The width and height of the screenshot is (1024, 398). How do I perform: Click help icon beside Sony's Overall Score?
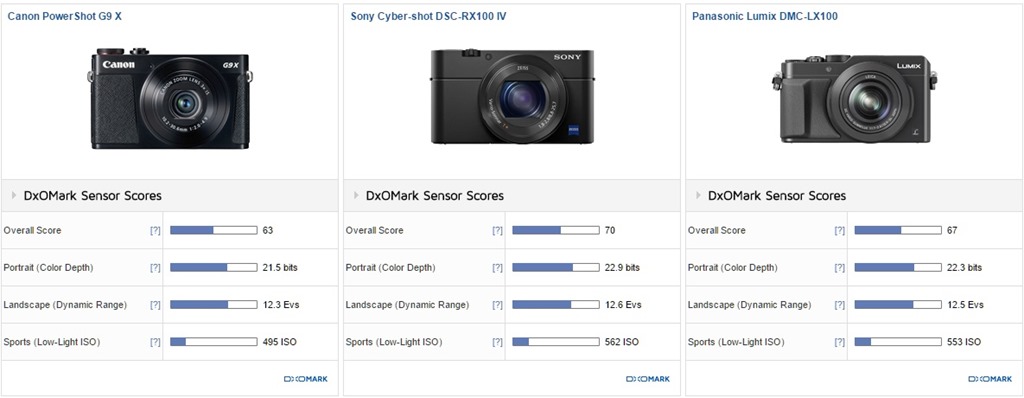[x=498, y=231]
